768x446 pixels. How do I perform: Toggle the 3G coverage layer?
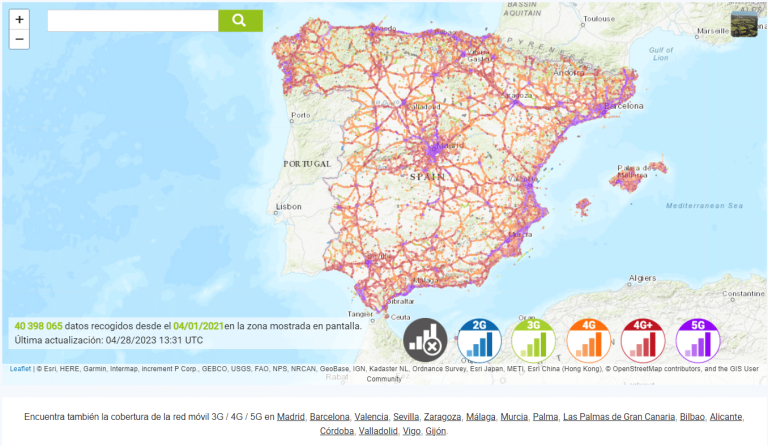point(534,340)
